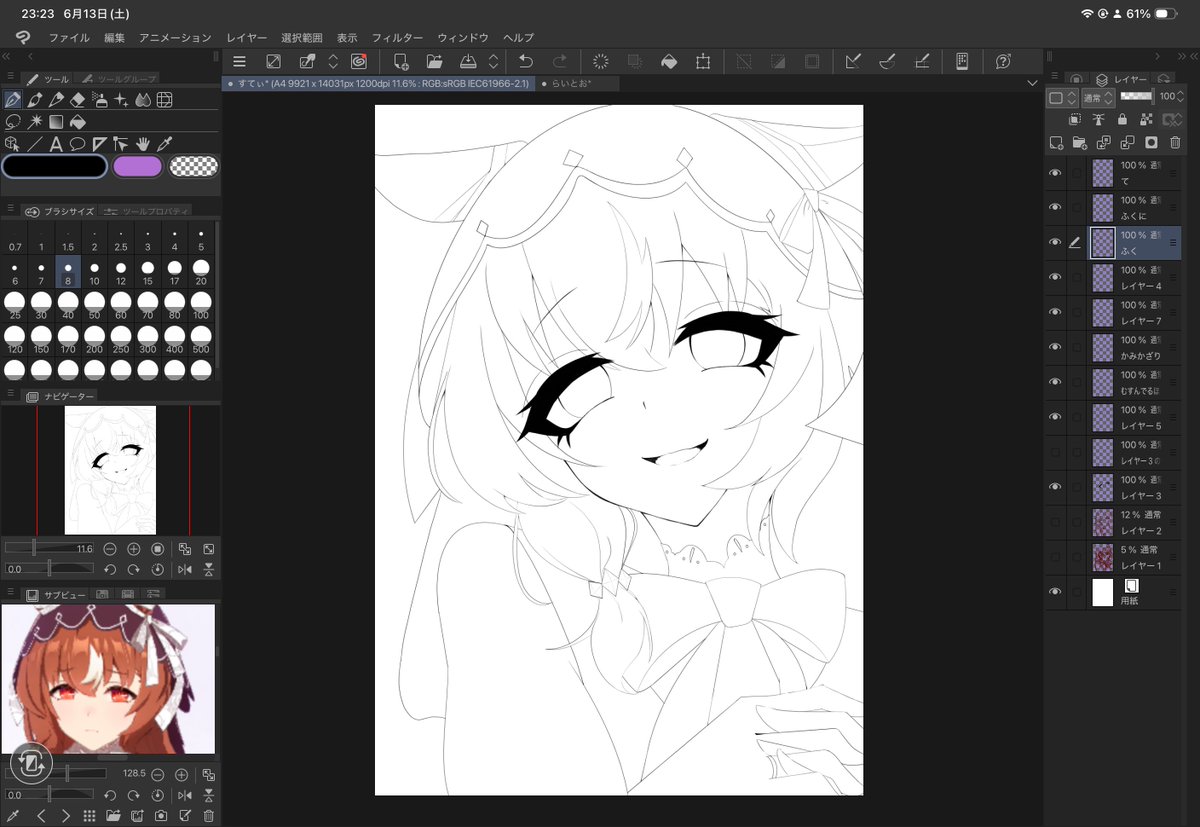This screenshot has height=827, width=1200.
Task: Select the Figure line tool
Action: (35, 143)
